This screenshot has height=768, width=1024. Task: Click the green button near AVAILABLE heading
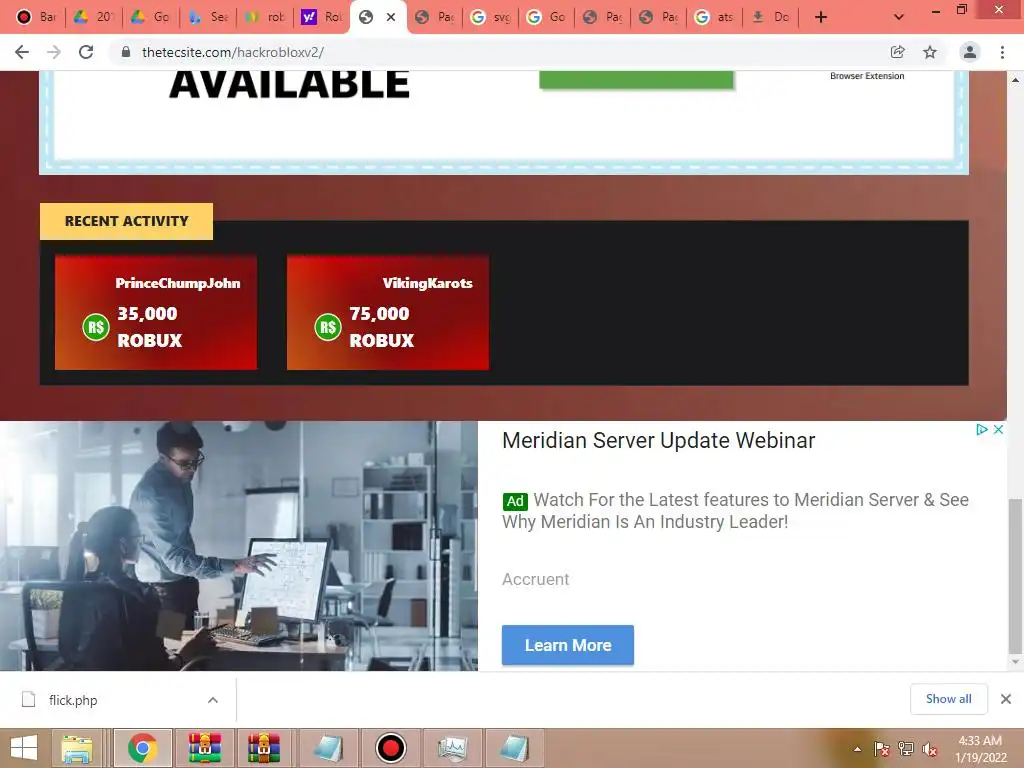coord(636,80)
